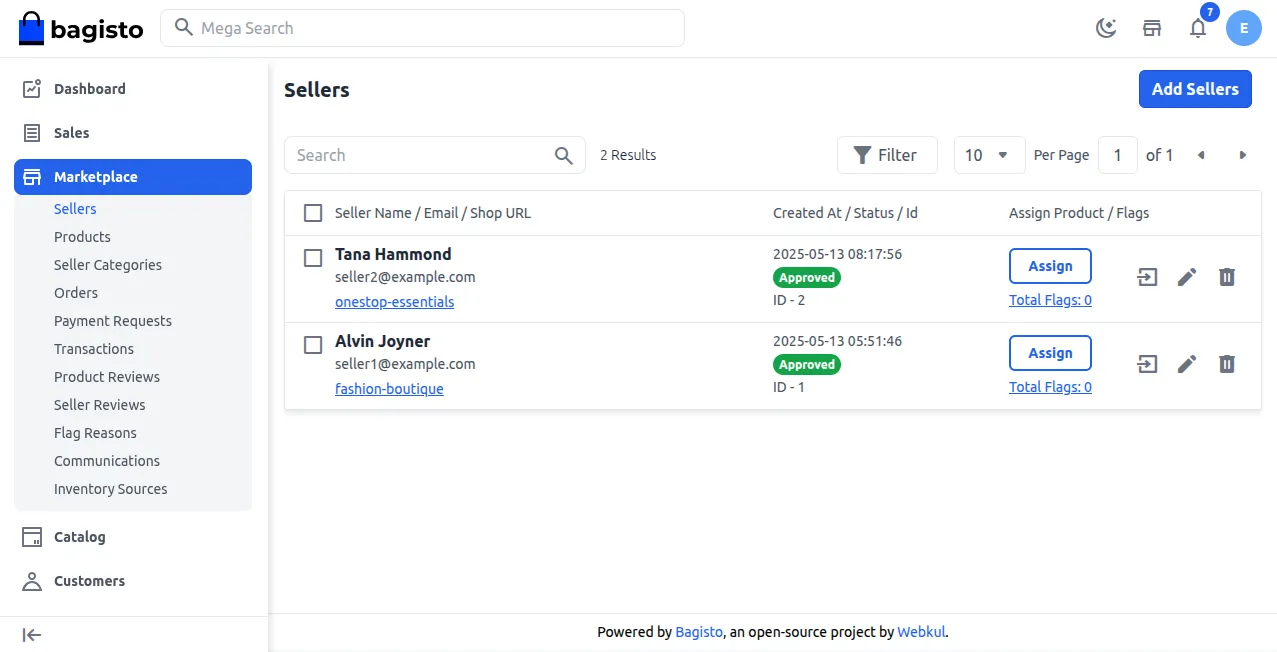The image size is (1277, 652).
Task: Click the search magnifier in Sellers search
Action: [564, 155]
